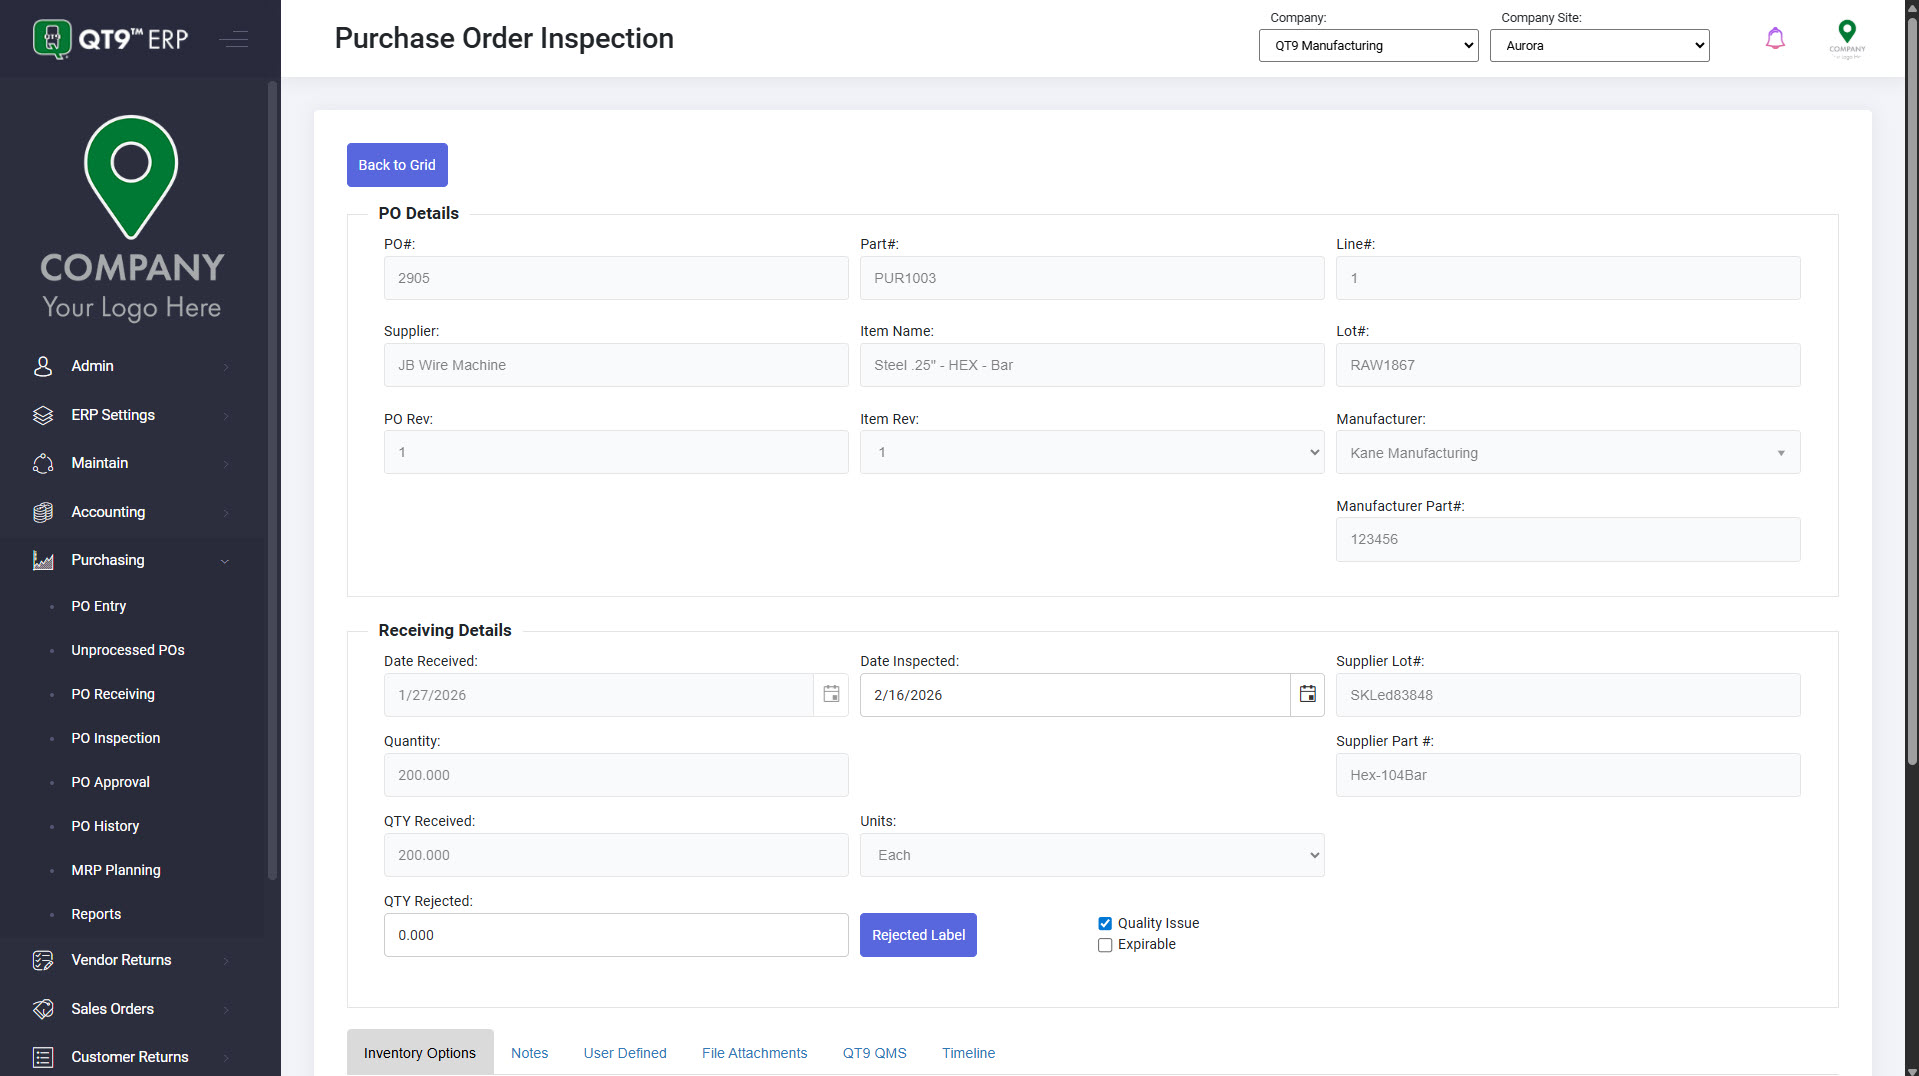This screenshot has height=1076, width=1919.
Task: Open Unprocessed POs in the sidebar
Action: point(128,650)
